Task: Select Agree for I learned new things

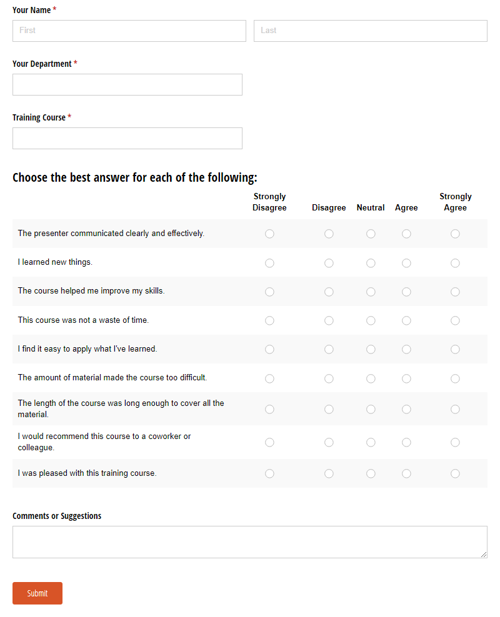Action: 406,263
